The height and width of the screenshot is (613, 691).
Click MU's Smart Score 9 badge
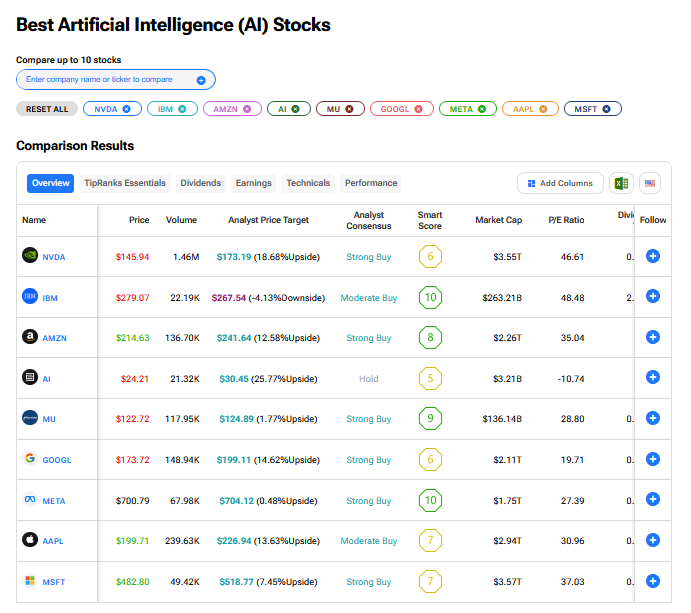click(430, 418)
